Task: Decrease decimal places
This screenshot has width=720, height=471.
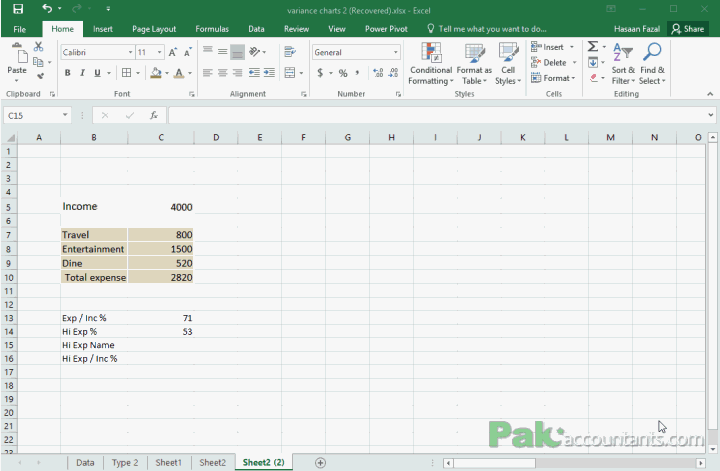Action: 393,73
